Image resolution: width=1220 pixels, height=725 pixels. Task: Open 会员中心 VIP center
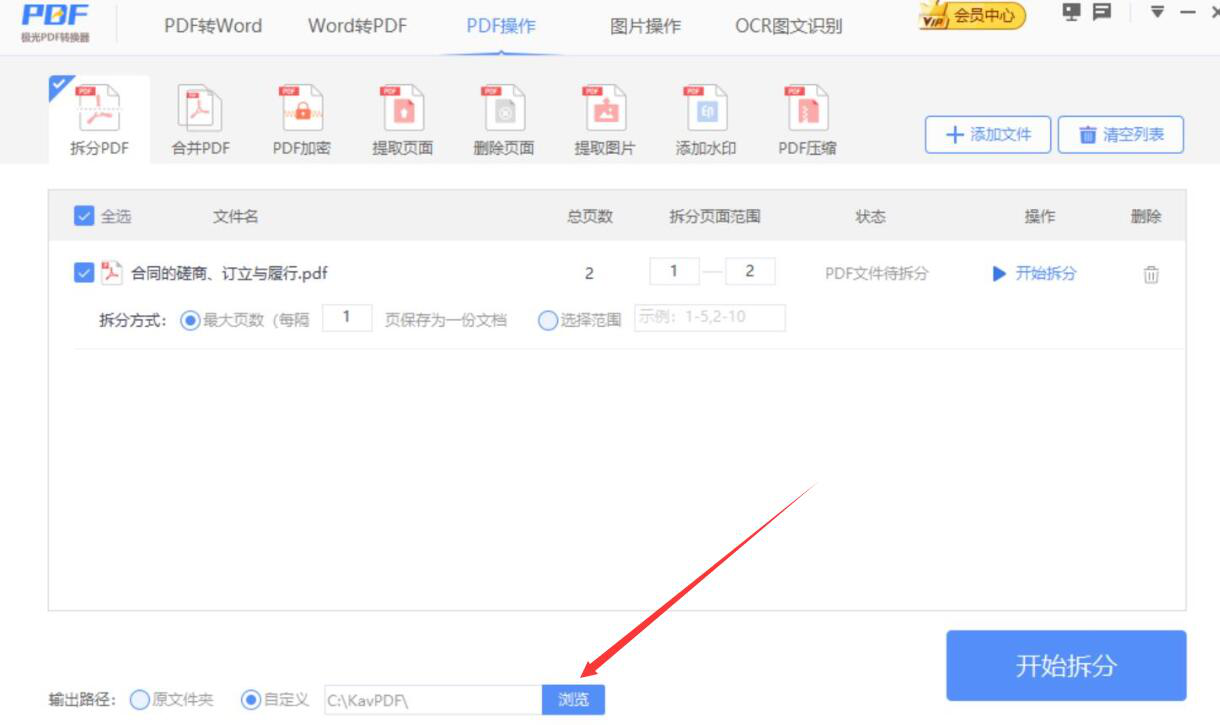click(x=973, y=15)
